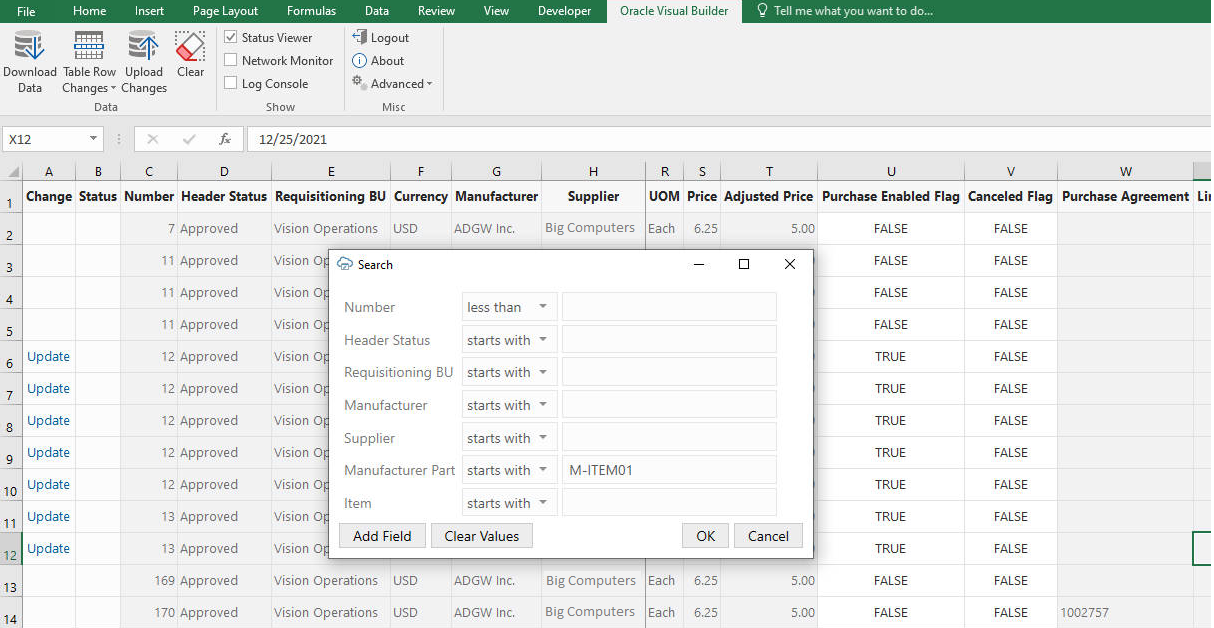Click cell with 1002757
The image size is (1214, 628).
(1125, 612)
